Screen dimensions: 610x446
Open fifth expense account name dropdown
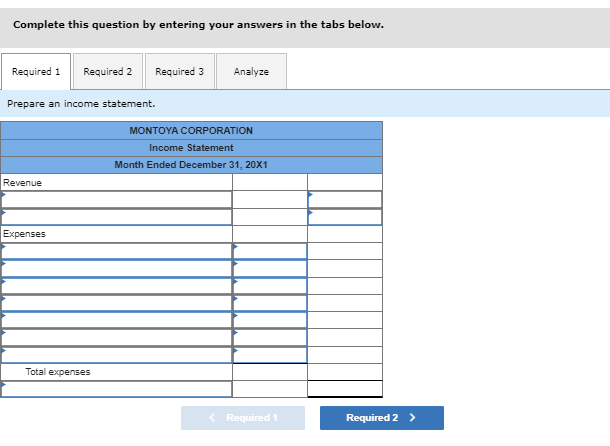pos(116,320)
